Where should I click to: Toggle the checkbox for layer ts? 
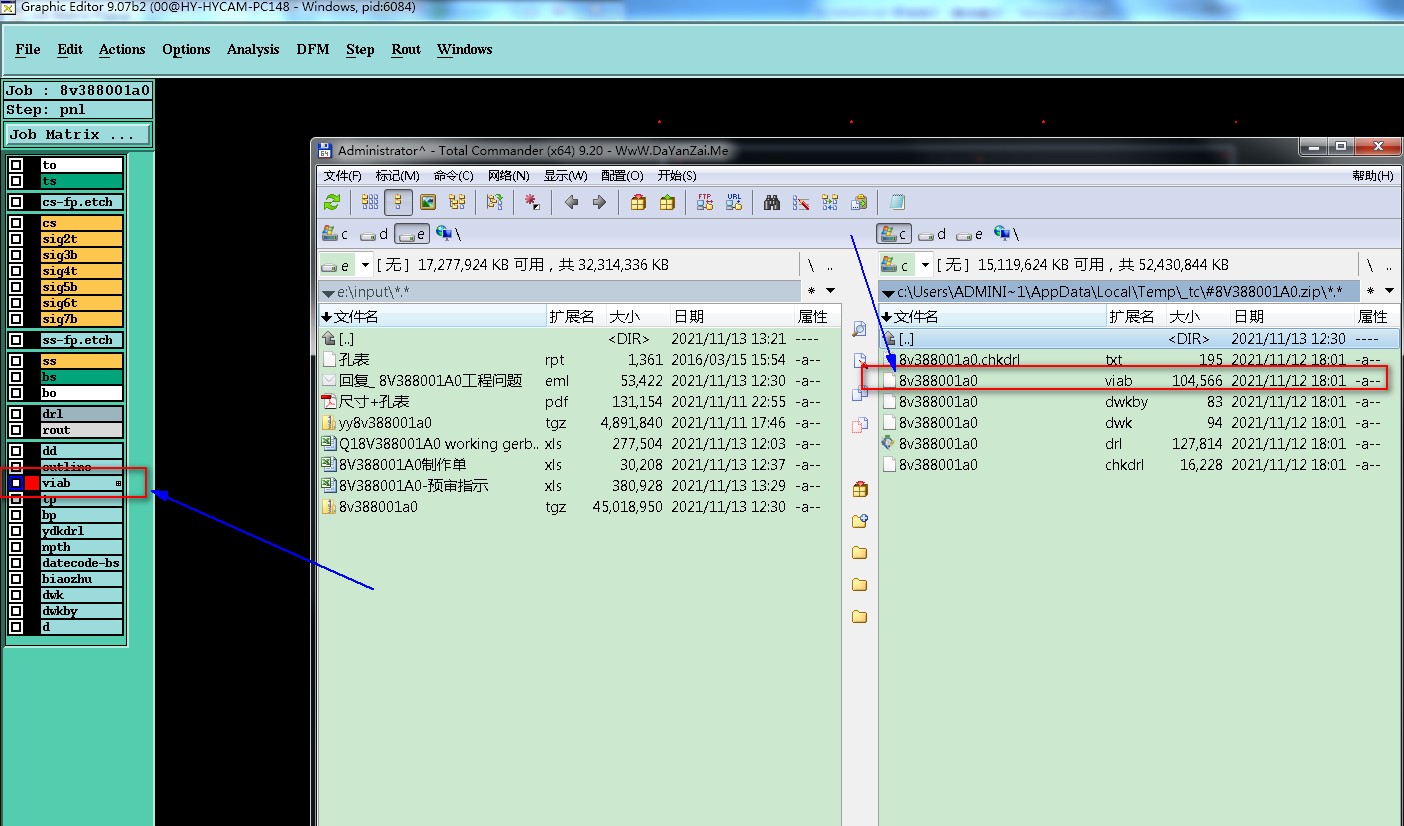tap(16, 181)
